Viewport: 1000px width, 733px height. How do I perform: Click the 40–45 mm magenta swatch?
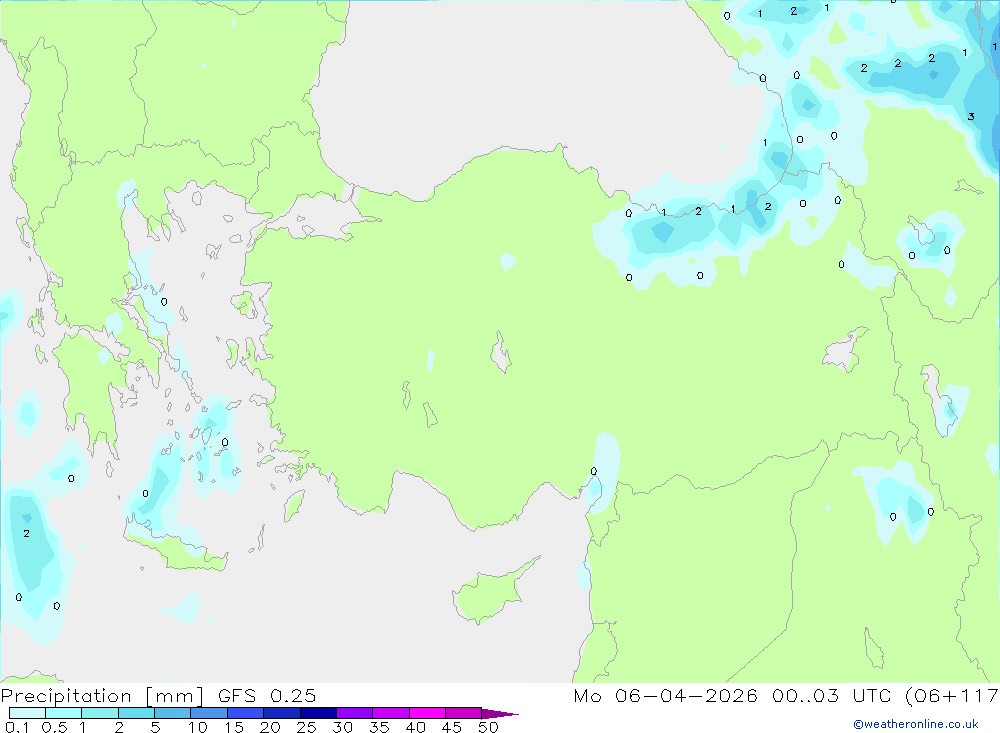click(427, 713)
